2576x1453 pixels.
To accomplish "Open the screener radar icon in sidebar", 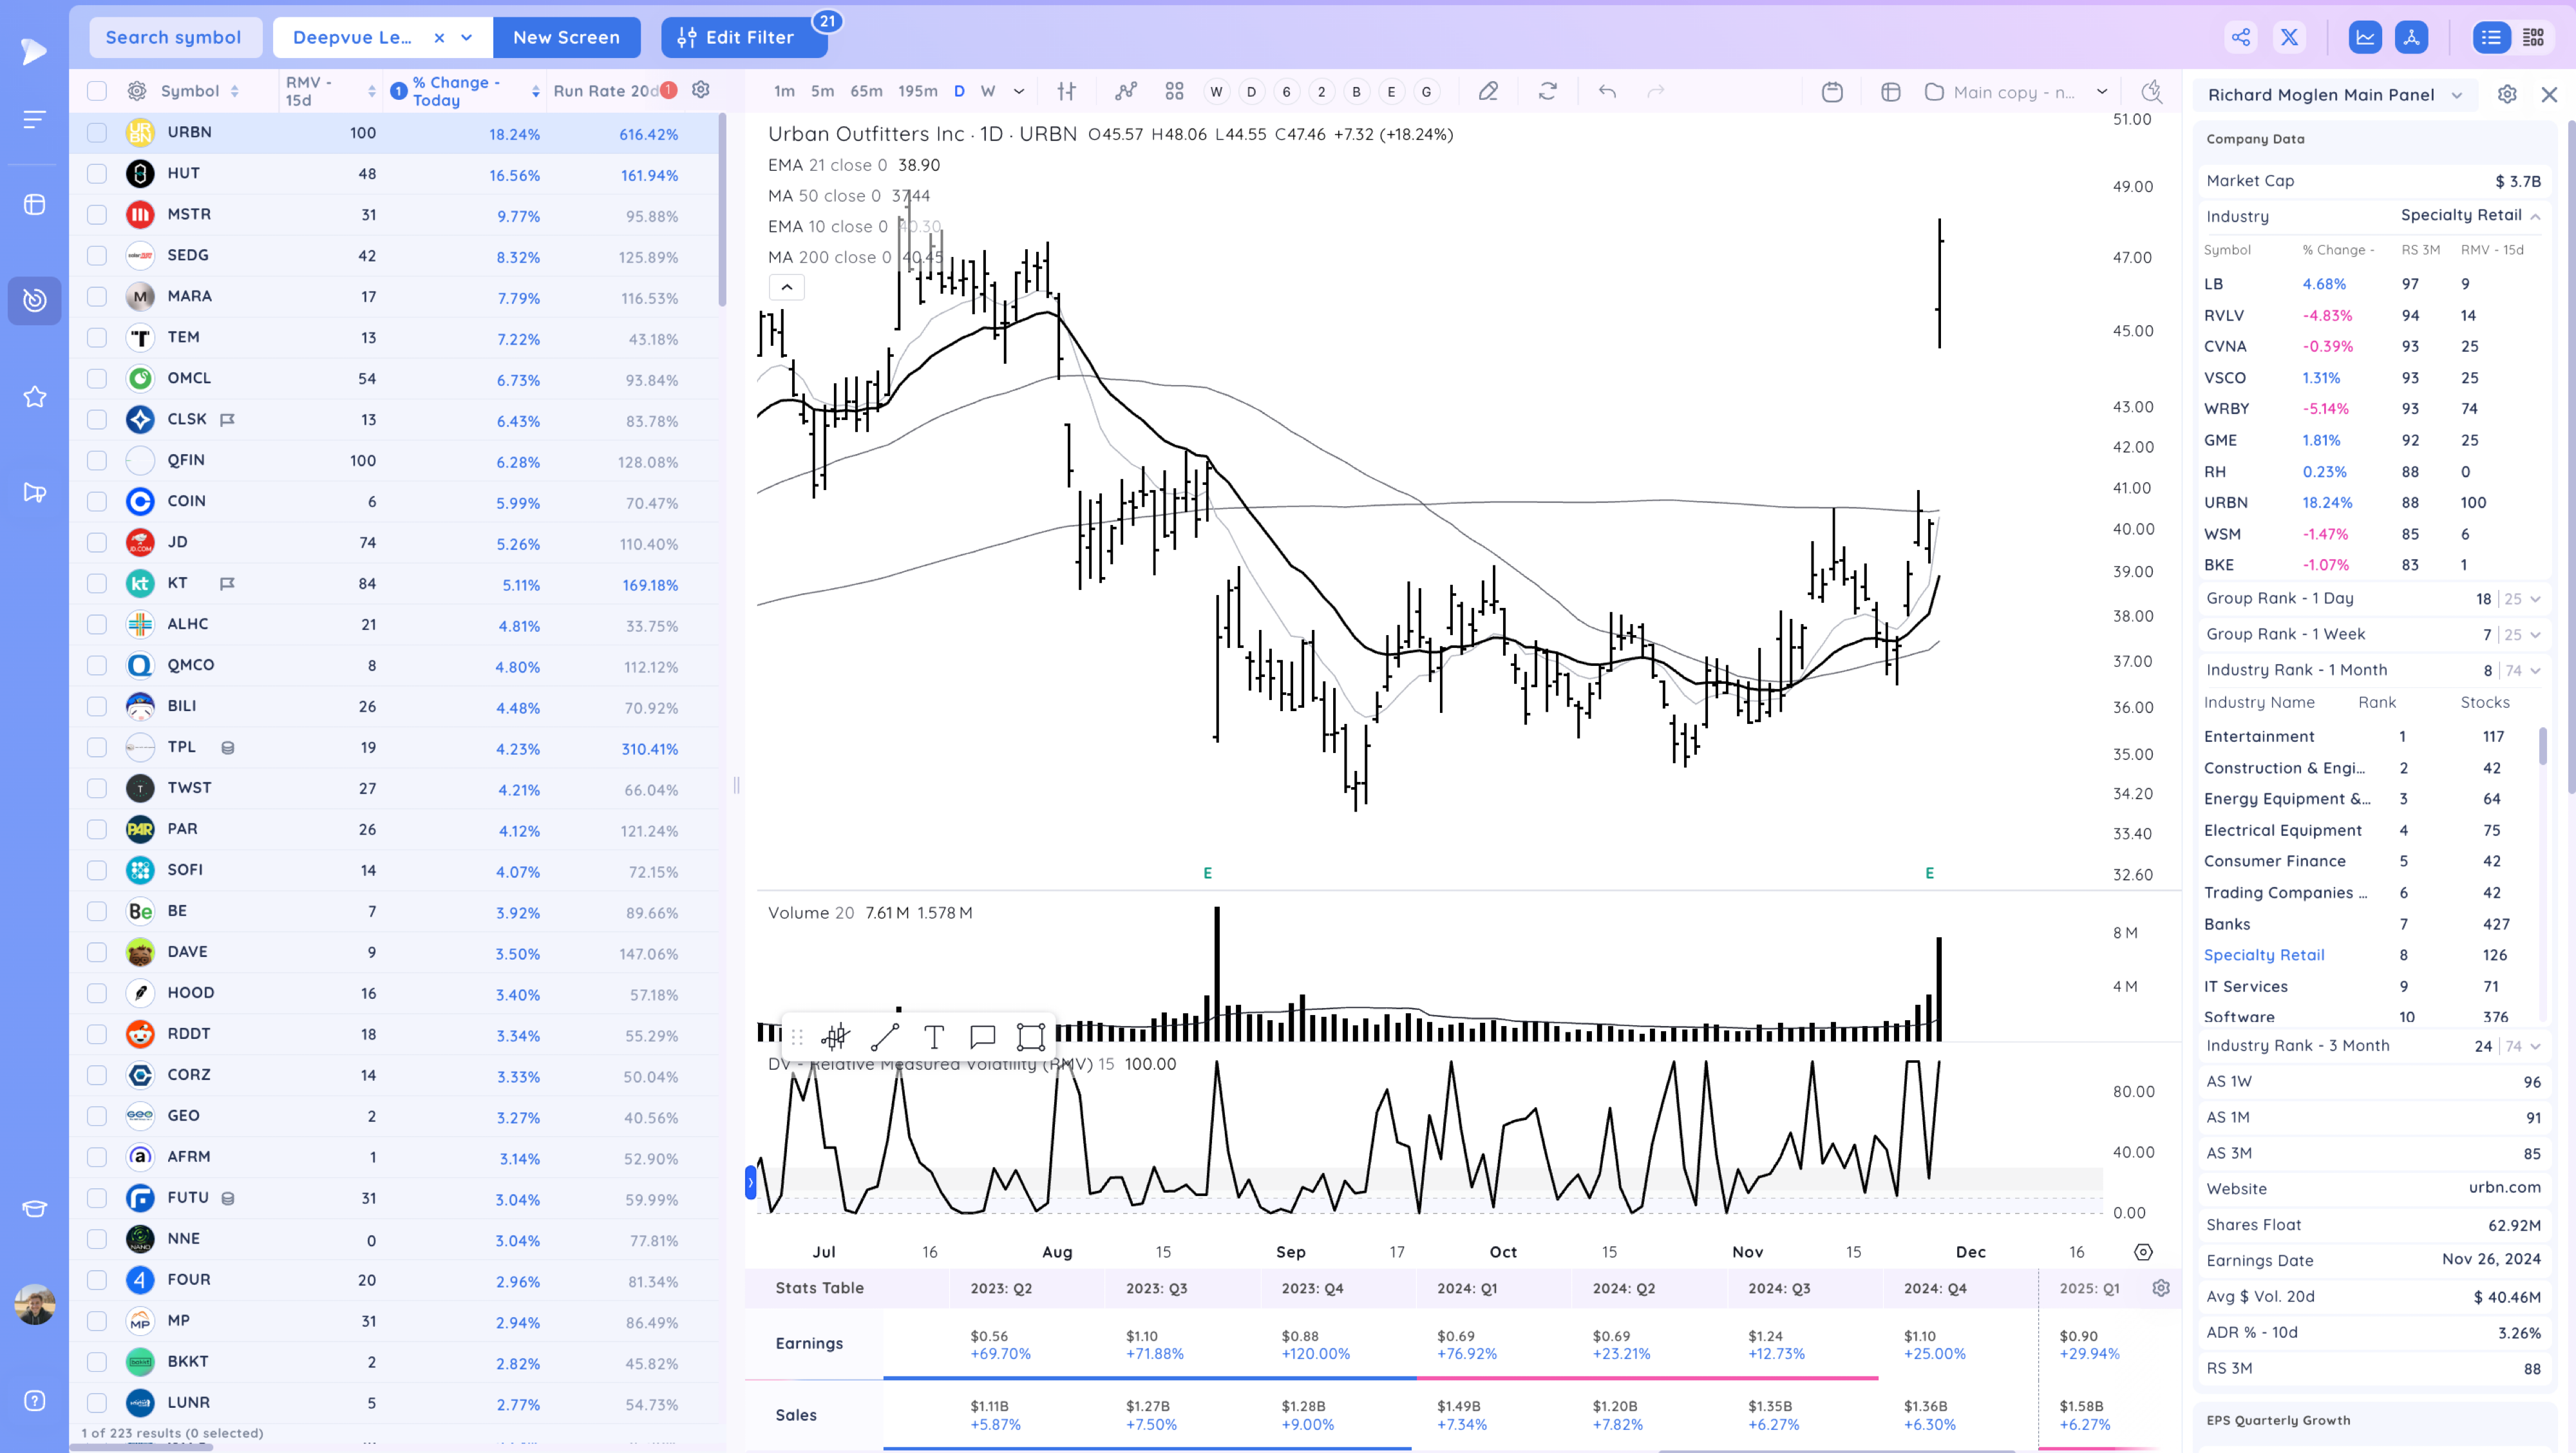I will [35, 300].
